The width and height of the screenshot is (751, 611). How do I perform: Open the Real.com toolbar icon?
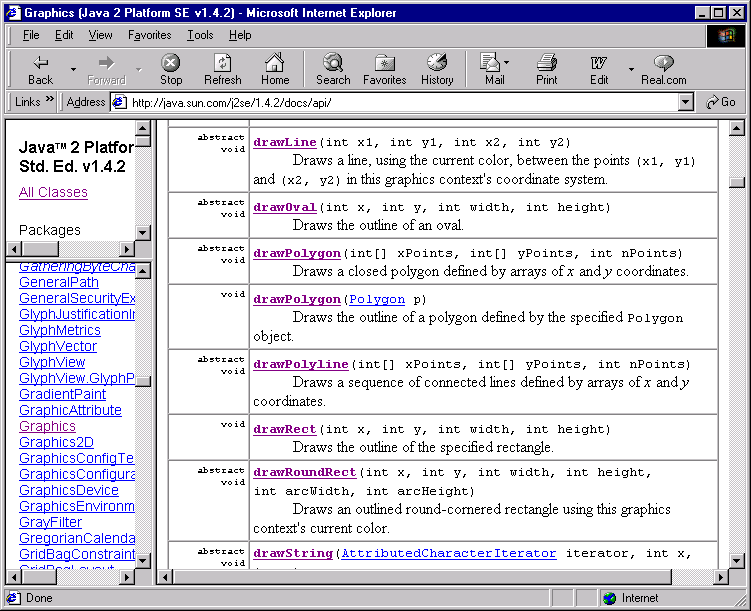(x=663, y=63)
